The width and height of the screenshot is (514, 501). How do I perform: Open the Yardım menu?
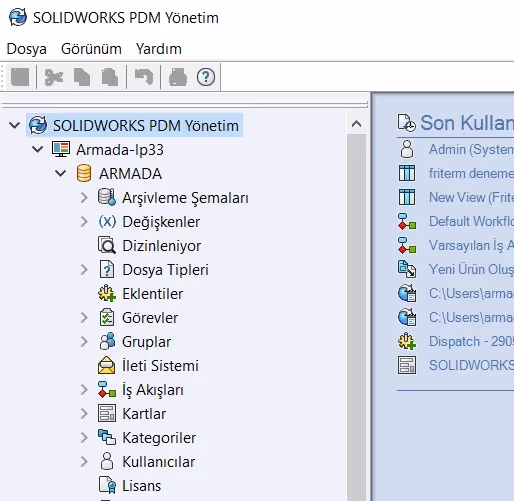[159, 49]
